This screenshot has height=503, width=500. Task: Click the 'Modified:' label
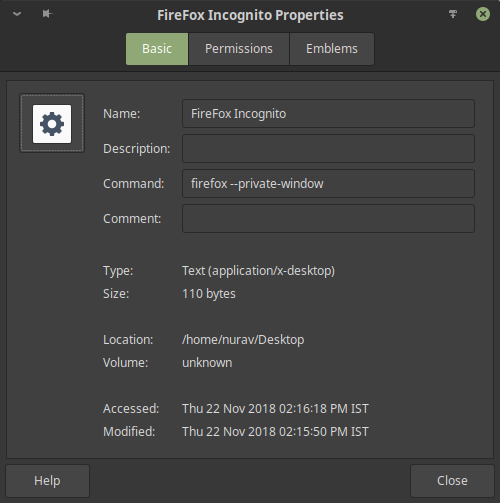[129, 432]
